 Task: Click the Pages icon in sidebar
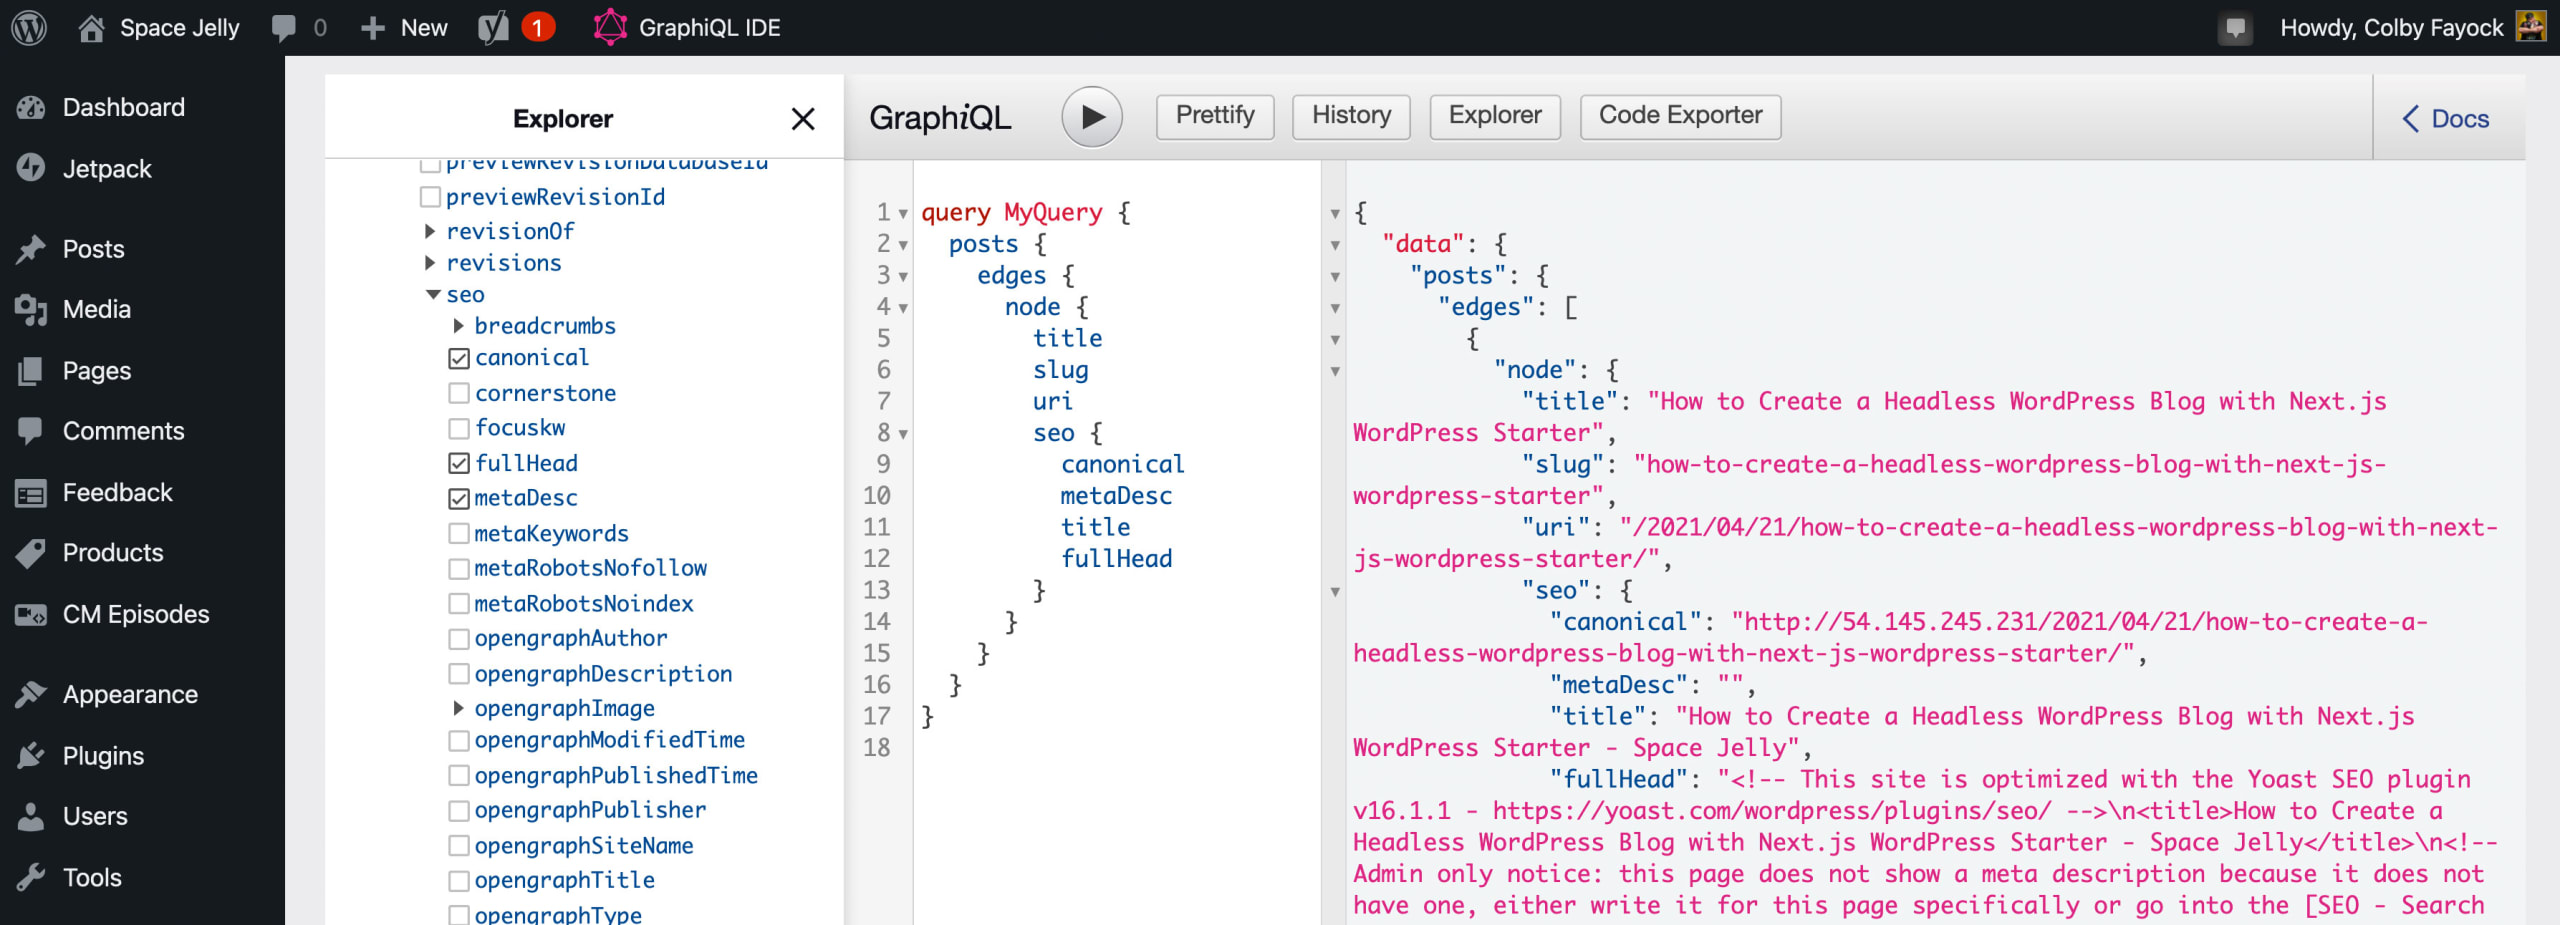[x=31, y=371]
